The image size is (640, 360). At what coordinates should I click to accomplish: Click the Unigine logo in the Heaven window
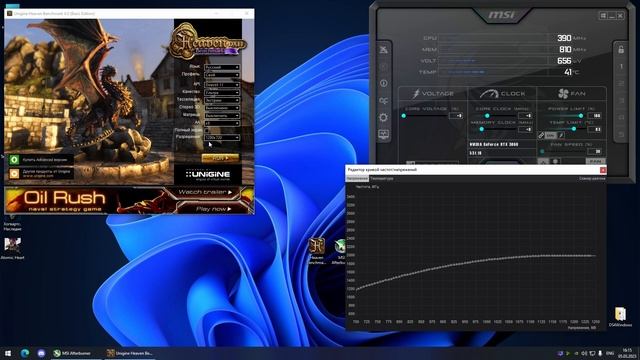(208, 175)
